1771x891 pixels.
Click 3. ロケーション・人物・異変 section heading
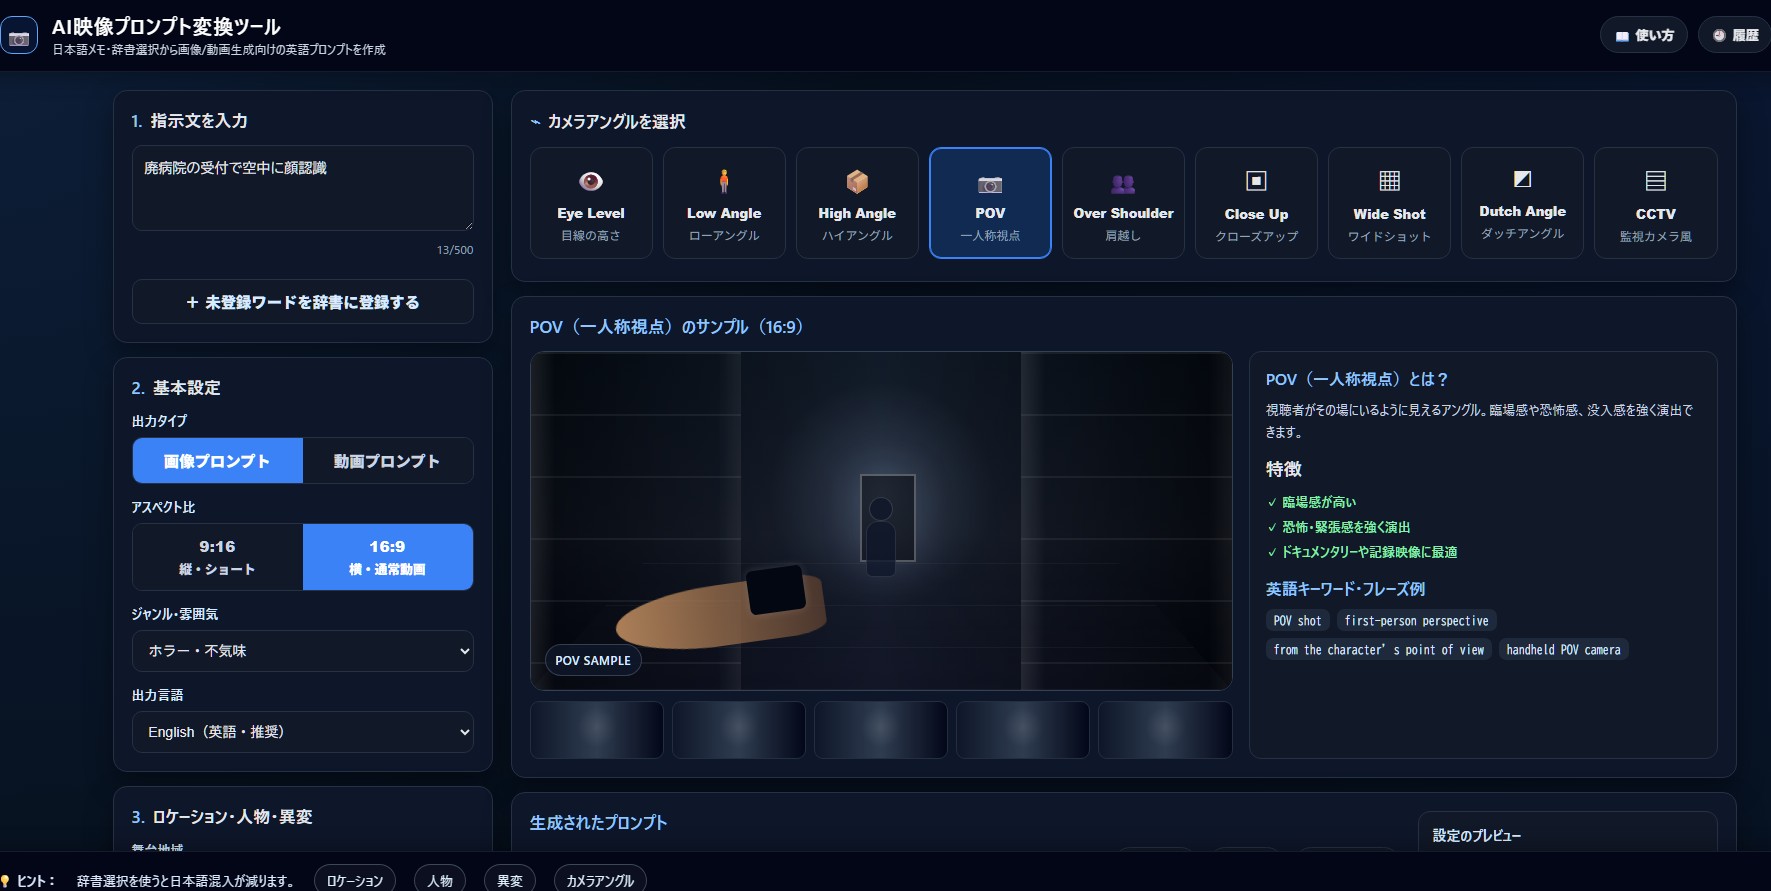[222, 817]
